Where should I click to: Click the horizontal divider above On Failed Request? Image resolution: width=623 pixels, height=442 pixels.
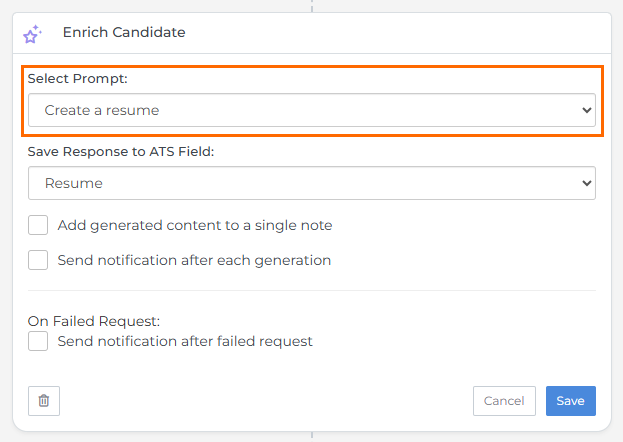(x=311, y=291)
